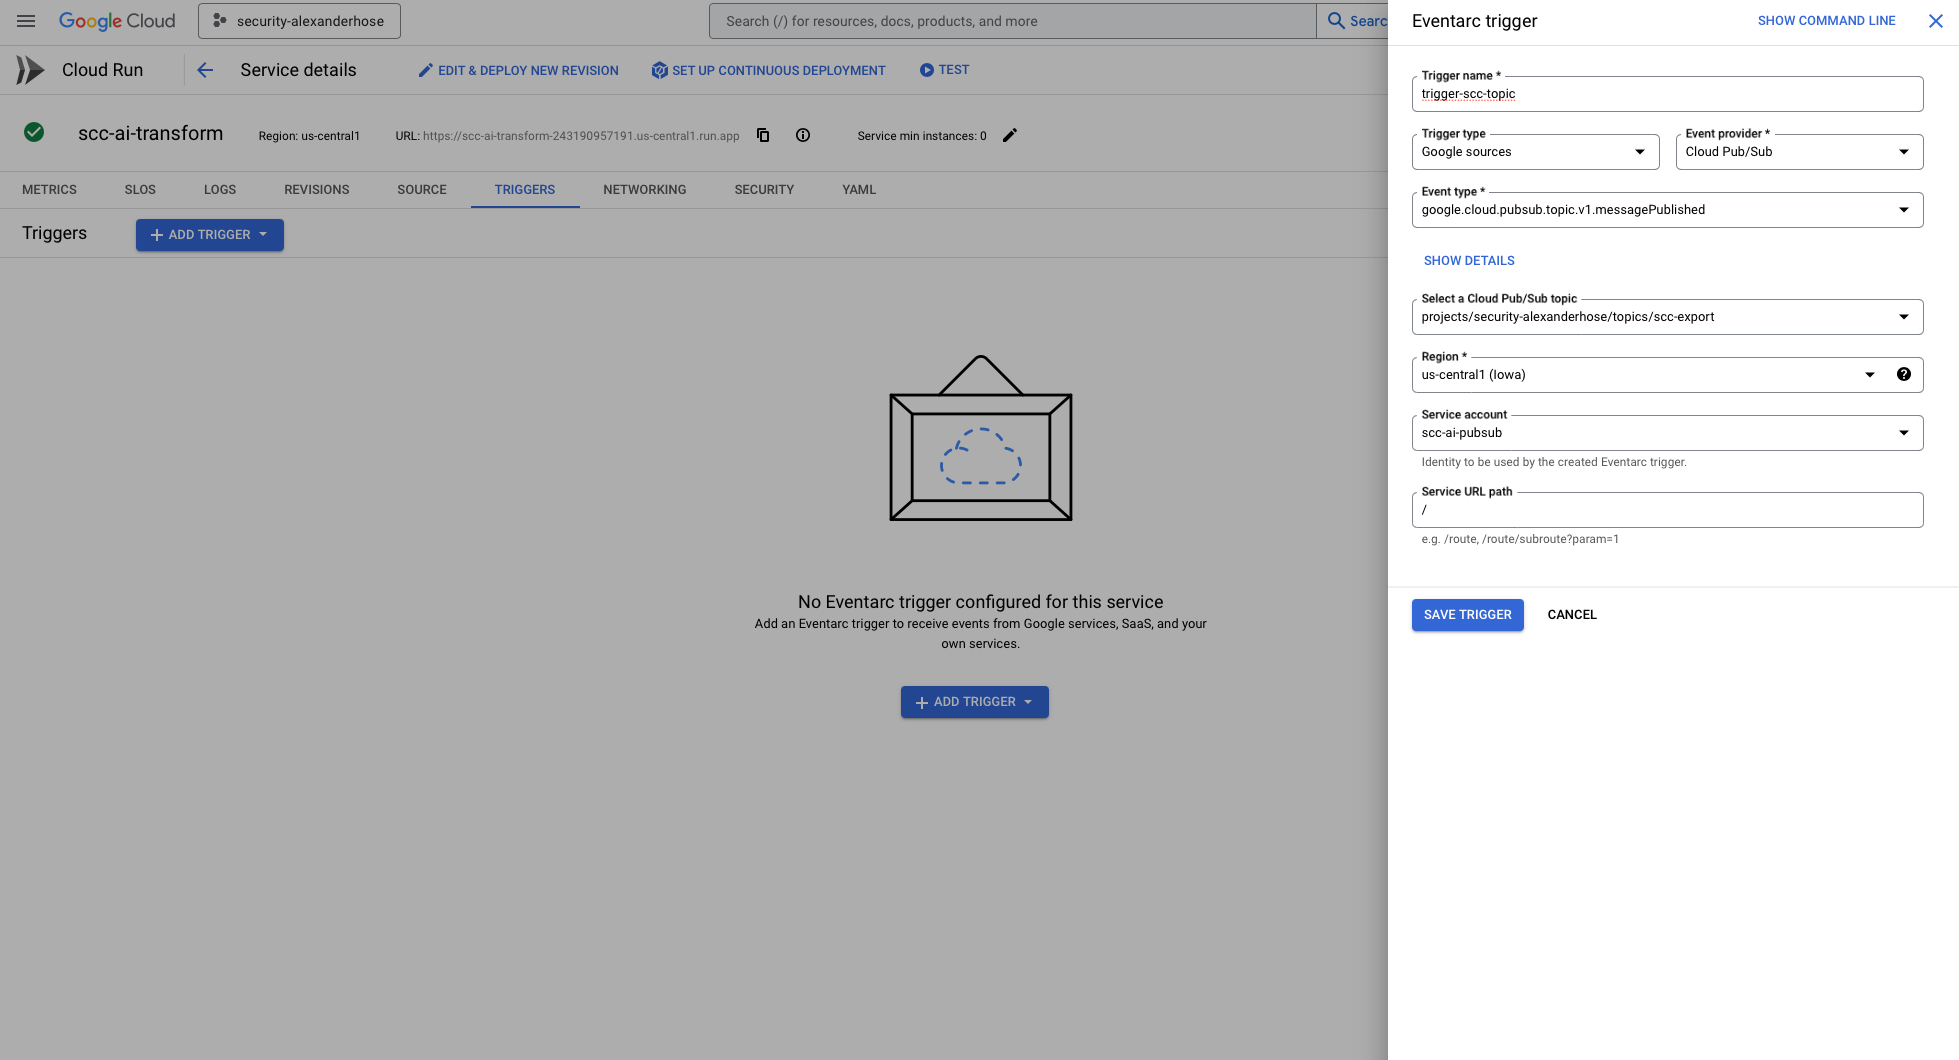The width and height of the screenshot is (1959, 1060).
Task: Expand the Cloud Pub/Sub topic dropdown
Action: [x=1667, y=317]
